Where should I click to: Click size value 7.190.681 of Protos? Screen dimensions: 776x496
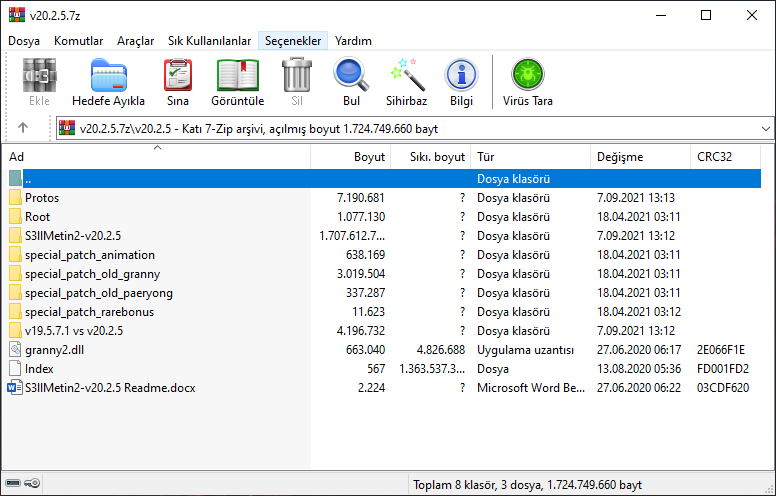[x=361, y=198]
